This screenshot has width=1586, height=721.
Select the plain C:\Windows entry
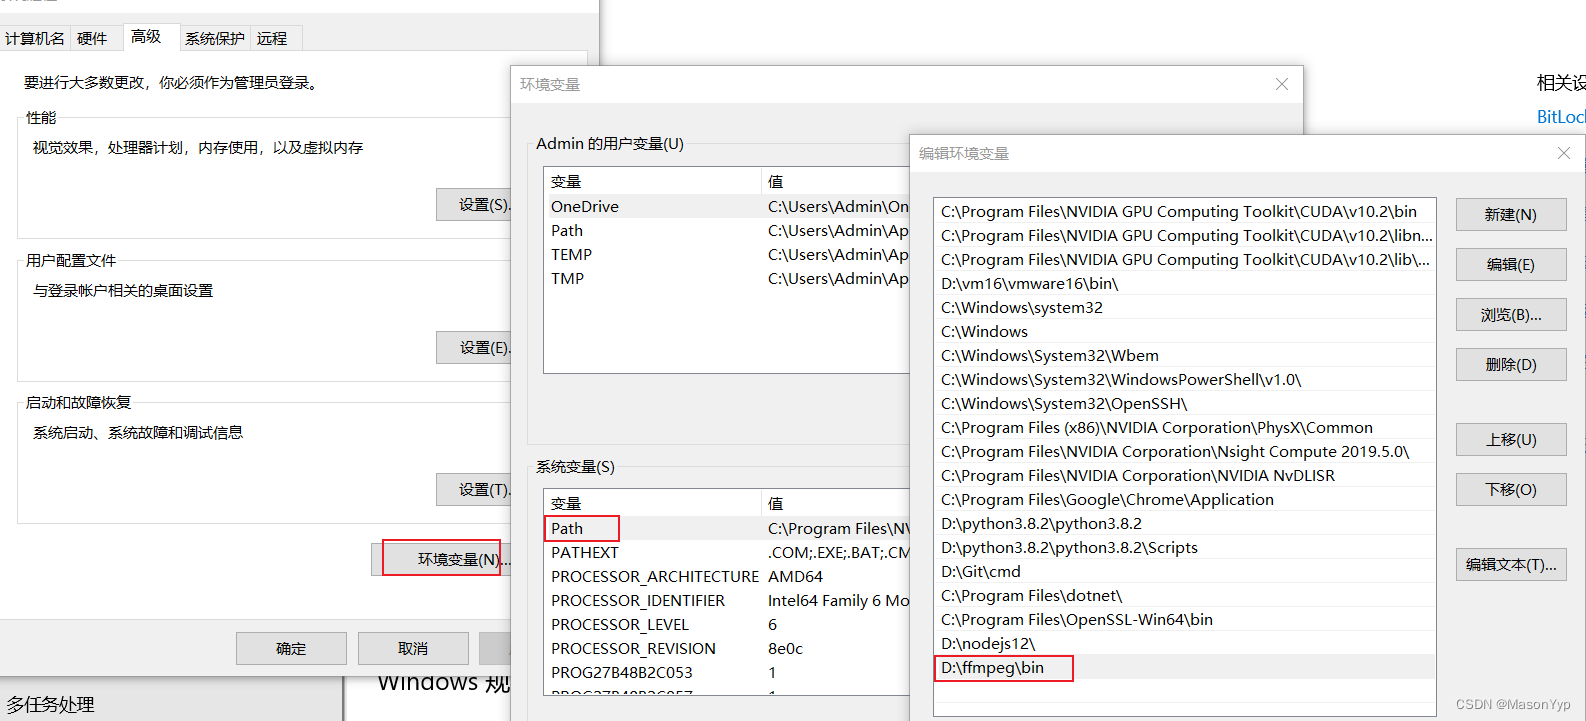1185,331
